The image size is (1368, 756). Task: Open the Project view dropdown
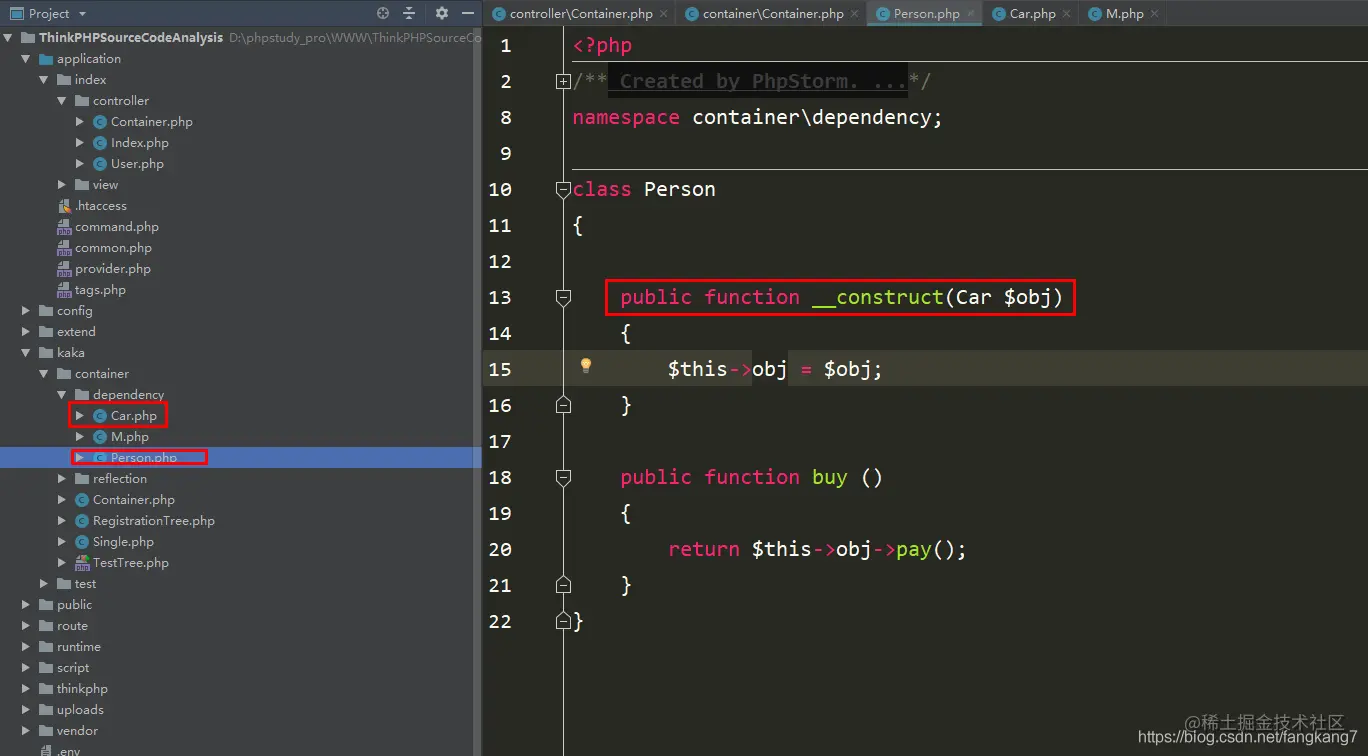pos(82,14)
